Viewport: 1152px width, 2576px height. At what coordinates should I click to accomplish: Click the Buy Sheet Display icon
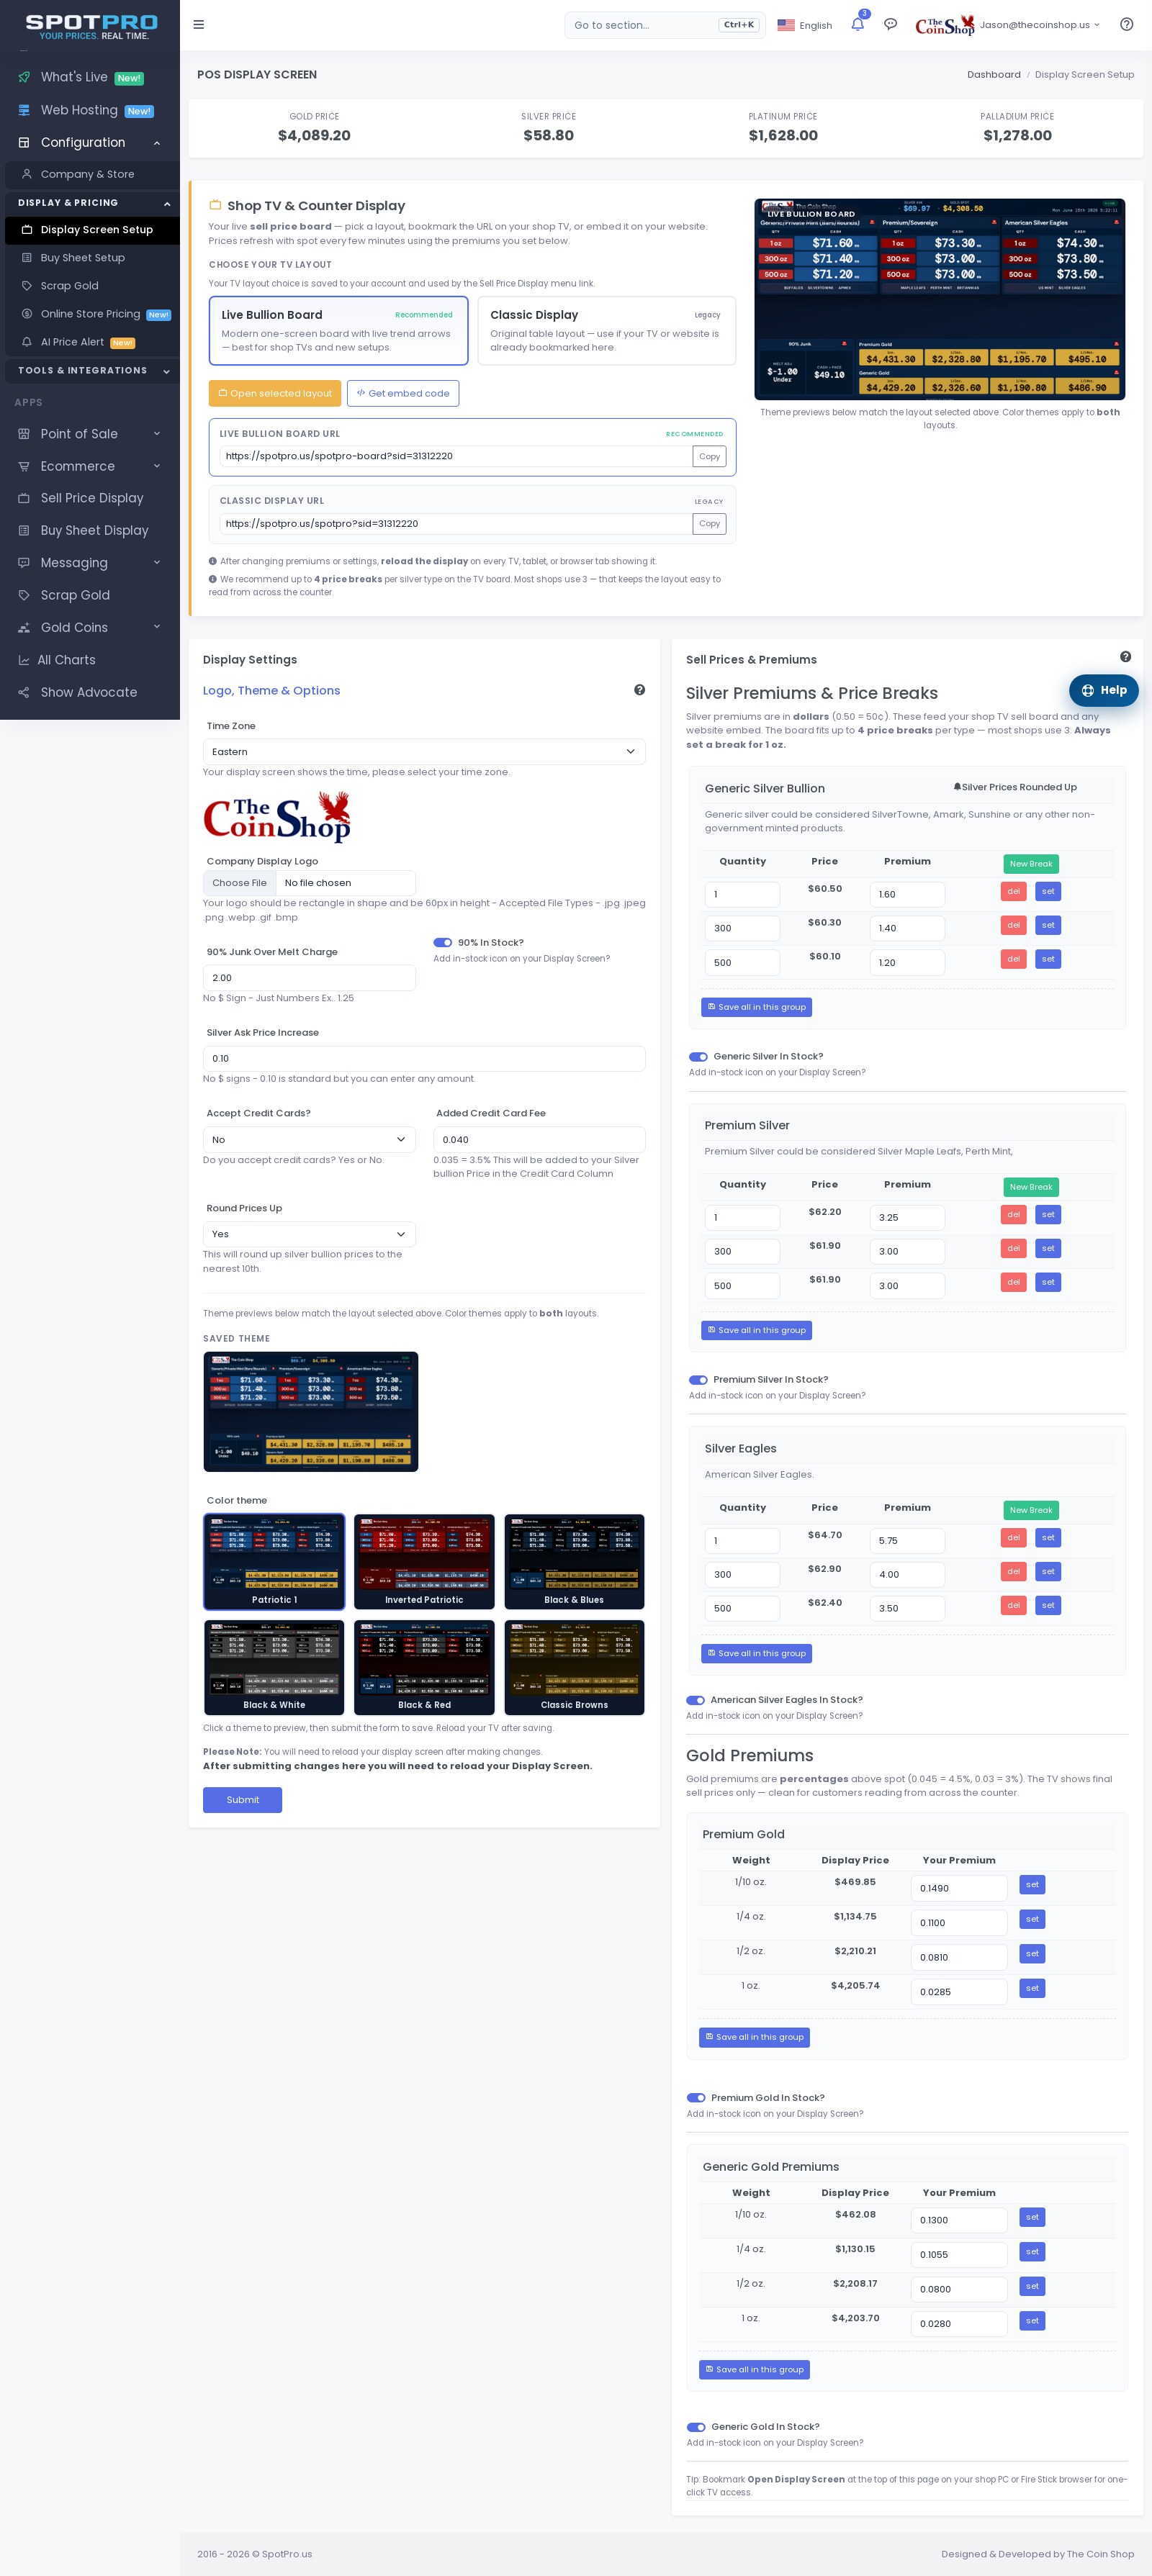24,531
